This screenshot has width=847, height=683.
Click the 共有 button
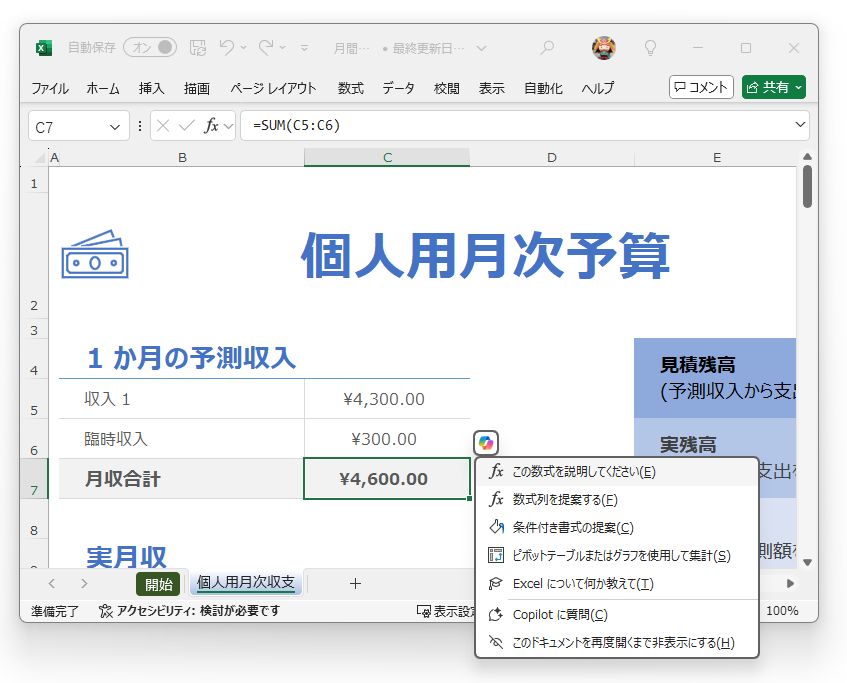[771, 87]
